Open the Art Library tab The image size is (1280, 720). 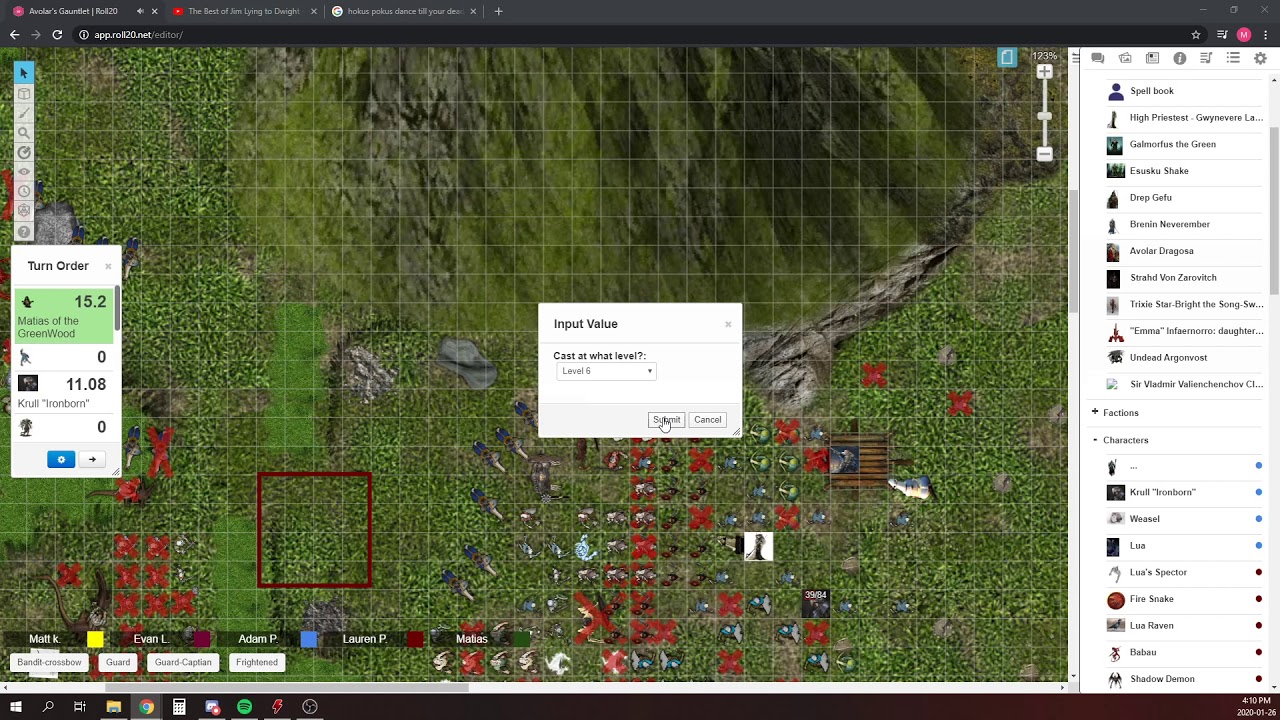(1125, 58)
